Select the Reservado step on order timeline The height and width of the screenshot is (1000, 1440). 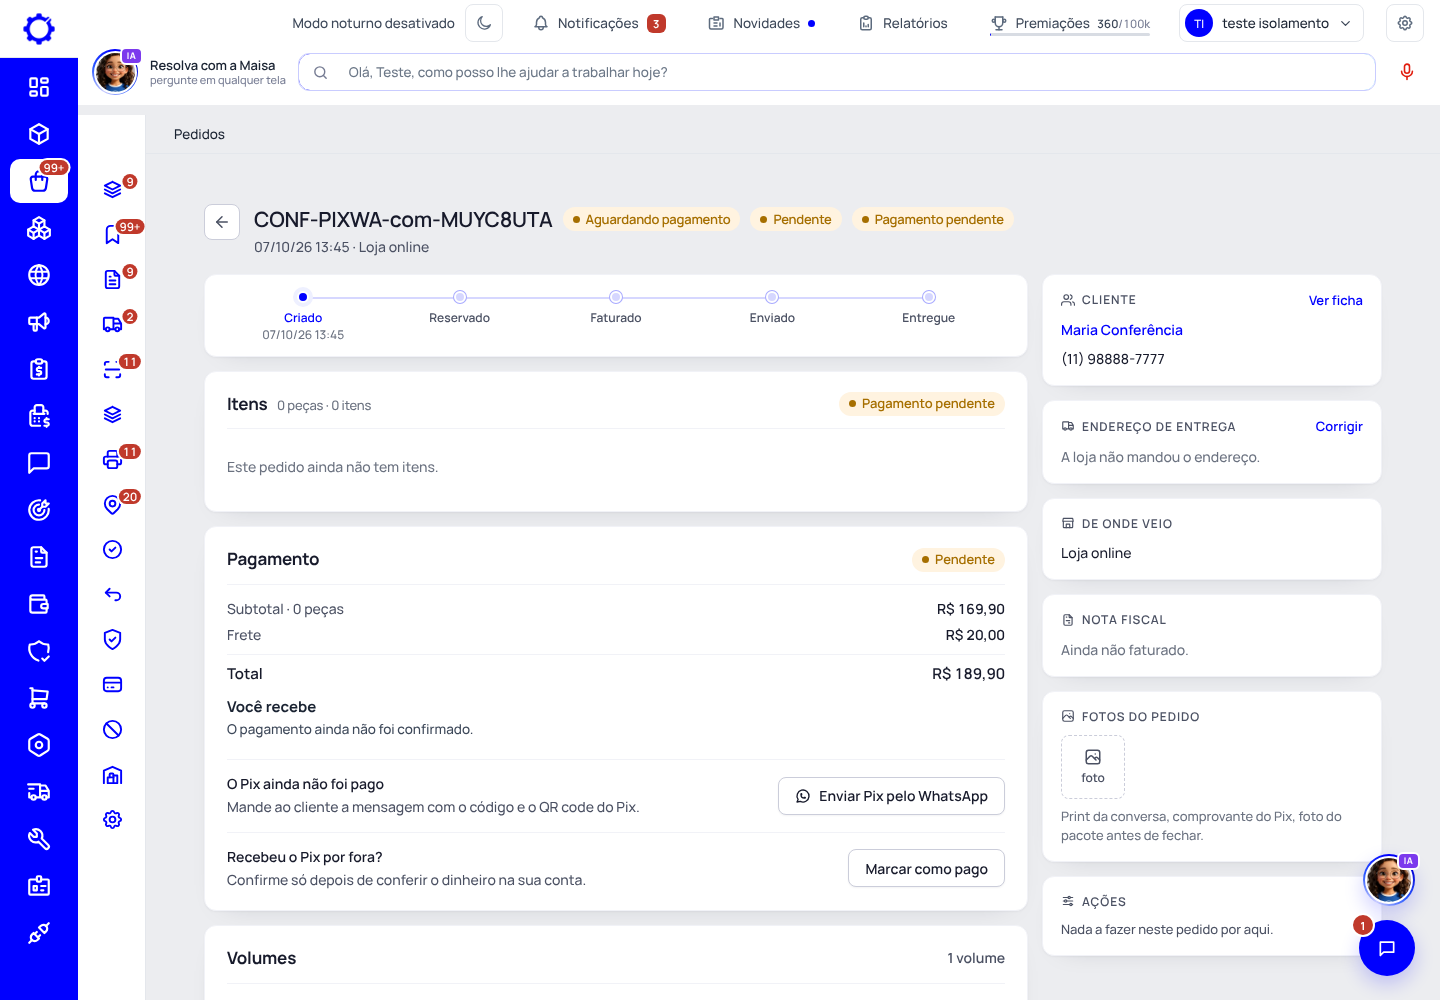(459, 307)
